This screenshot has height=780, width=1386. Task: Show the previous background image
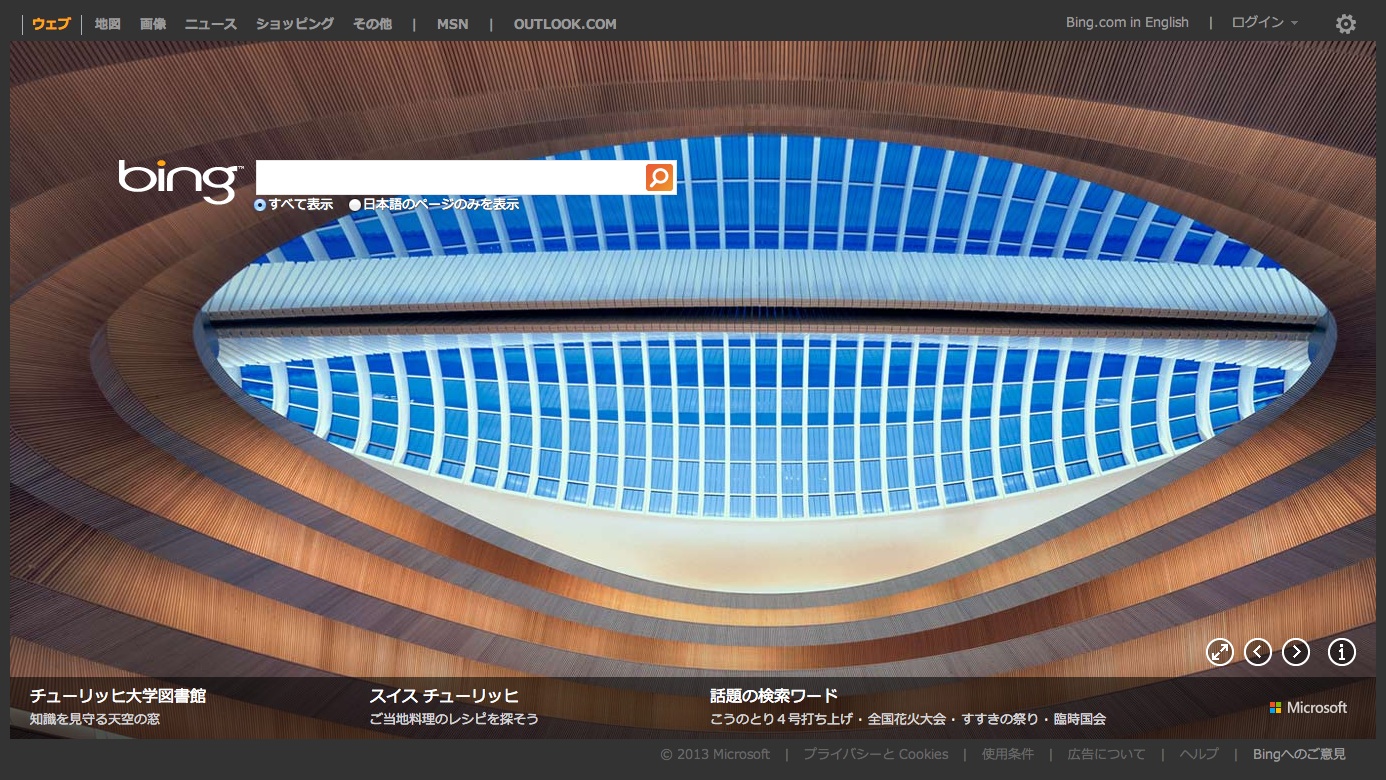tap(1257, 652)
